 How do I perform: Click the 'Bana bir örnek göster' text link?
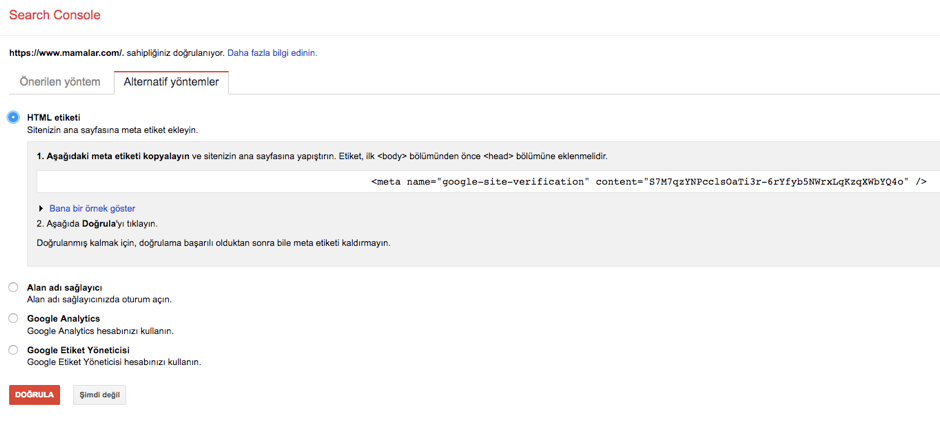point(92,209)
